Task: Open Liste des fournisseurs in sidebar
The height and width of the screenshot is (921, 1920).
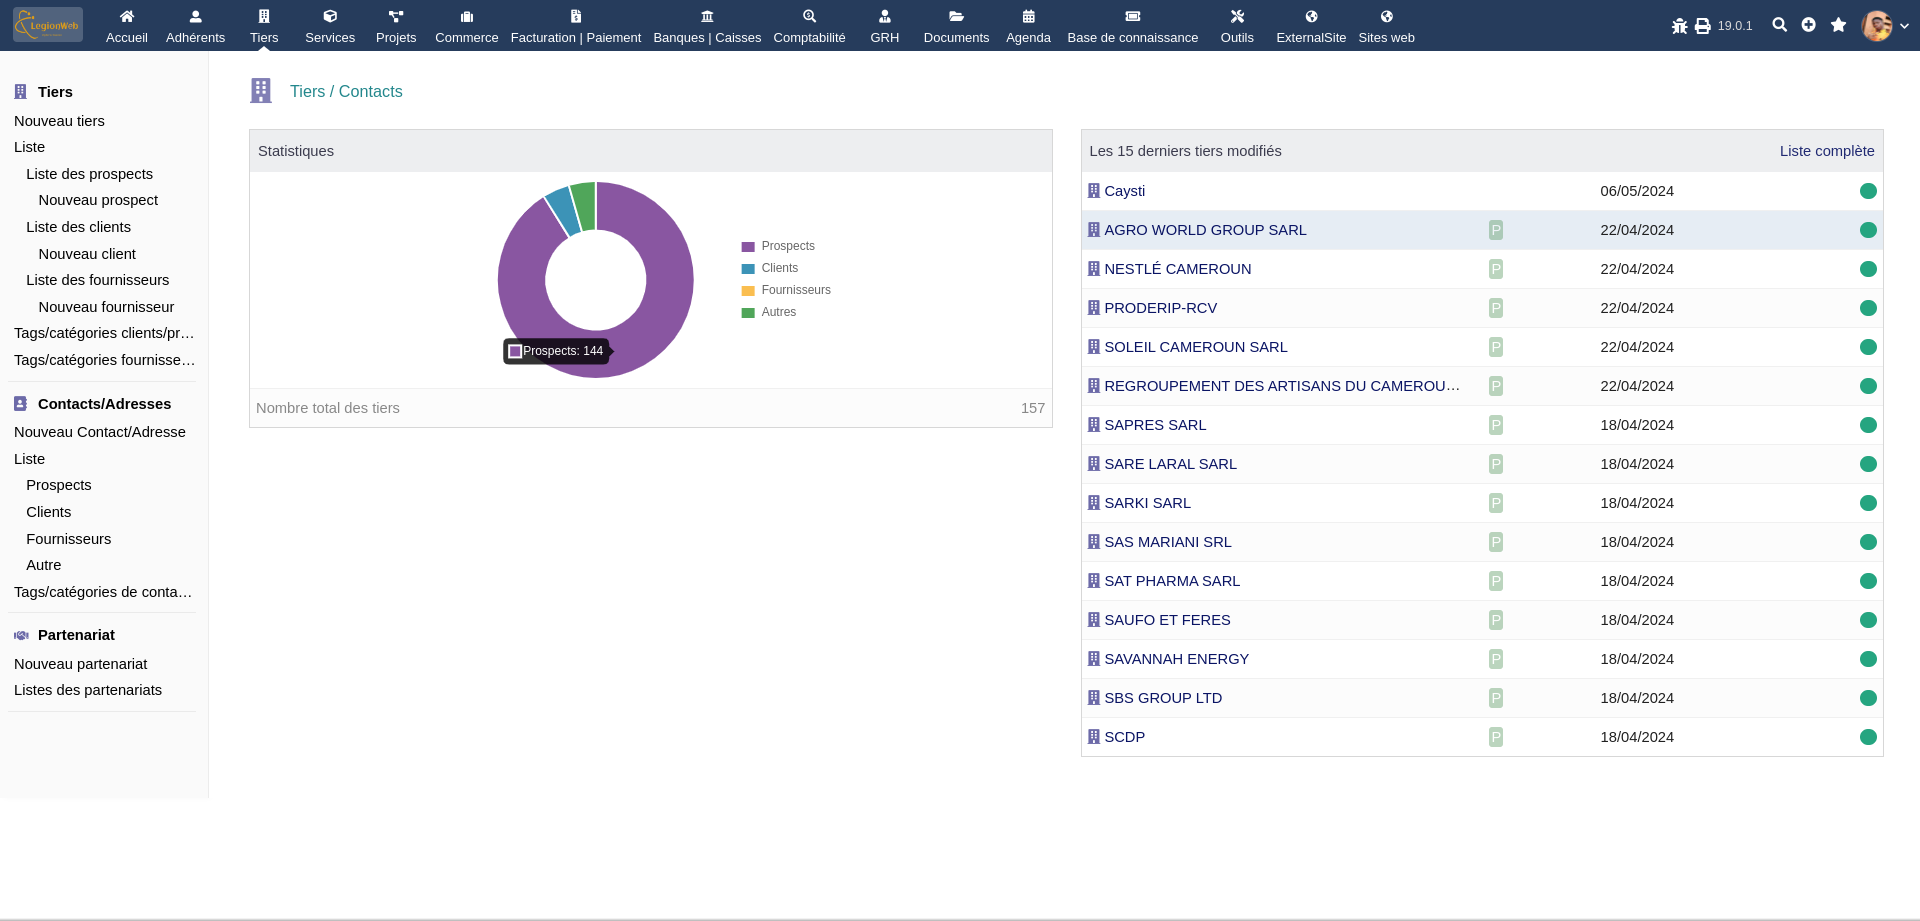Action: [x=97, y=280]
